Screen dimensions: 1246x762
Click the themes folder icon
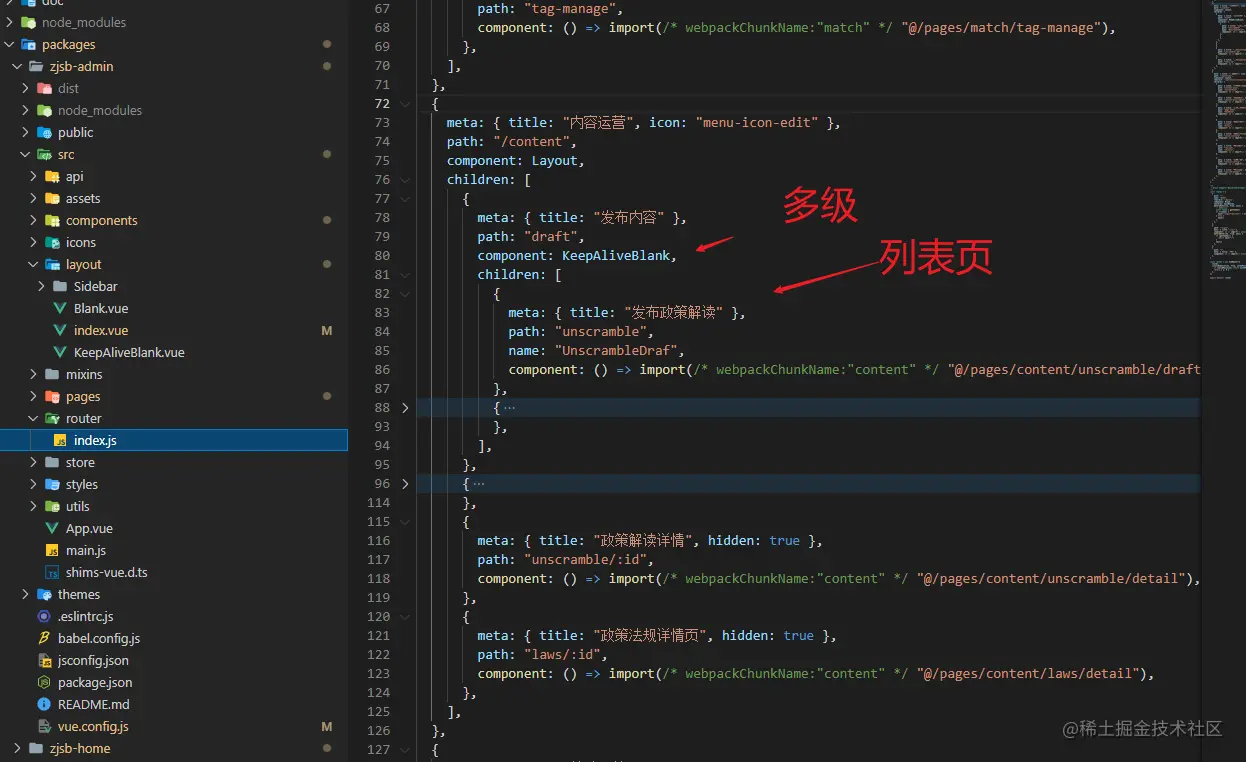pos(44,594)
